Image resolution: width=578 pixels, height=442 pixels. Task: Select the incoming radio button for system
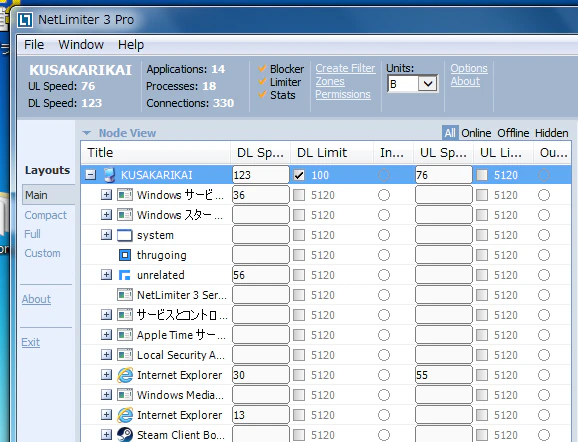pos(384,235)
